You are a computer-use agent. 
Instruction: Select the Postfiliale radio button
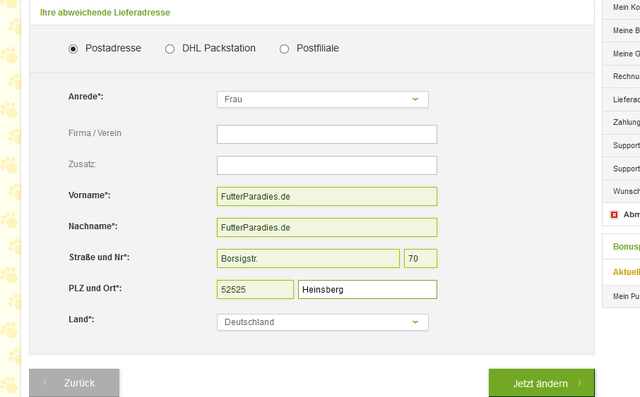(x=284, y=49)
